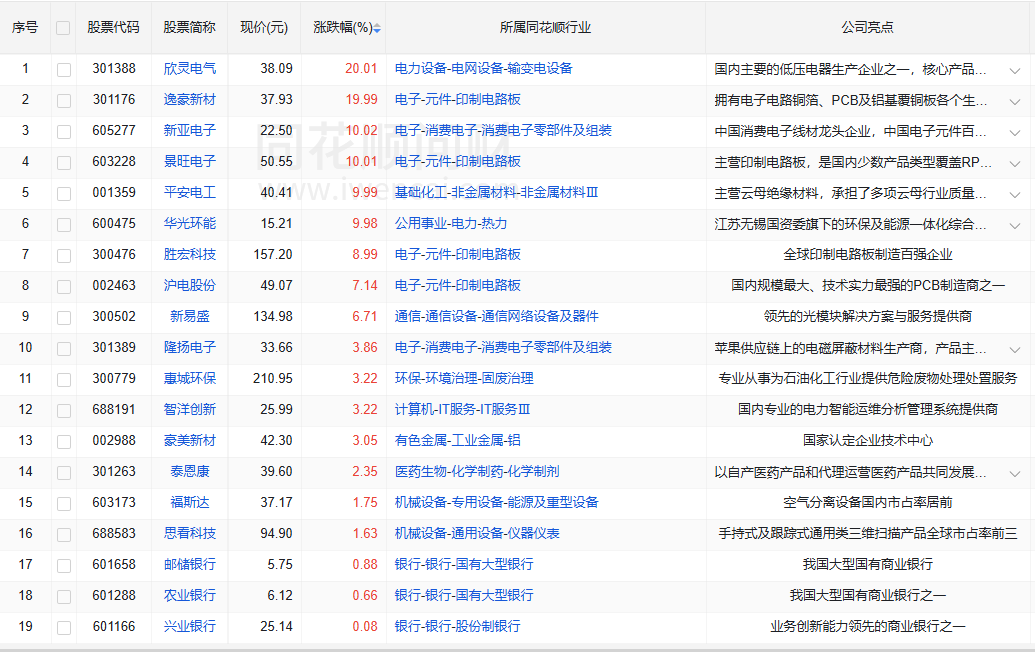Check the box for row 301388 欣灵电气
Image resolution: width=1035 pixels, height=652 pixels.
[64, 69]
